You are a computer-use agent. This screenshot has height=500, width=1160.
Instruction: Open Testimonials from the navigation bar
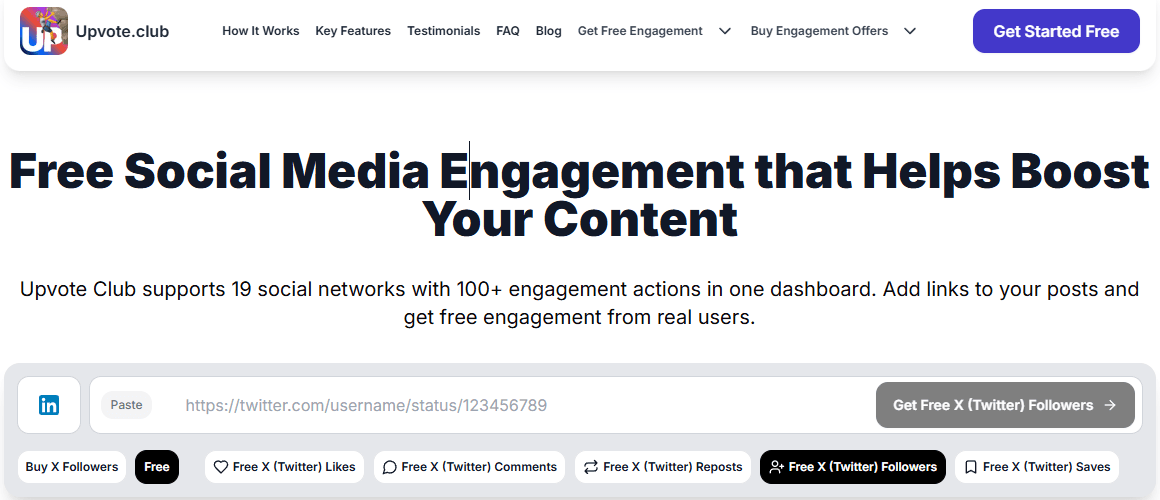(x=443, y=31)
